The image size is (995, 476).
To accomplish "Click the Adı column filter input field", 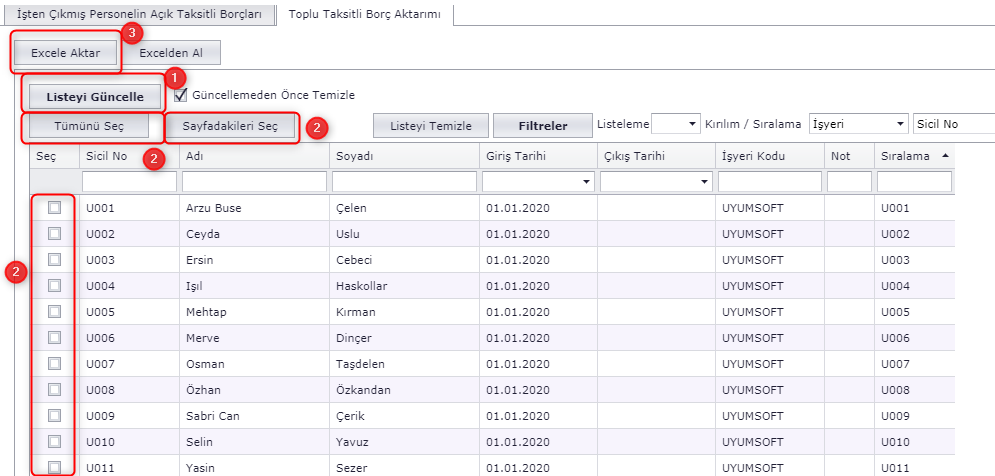I will point(254,182).
